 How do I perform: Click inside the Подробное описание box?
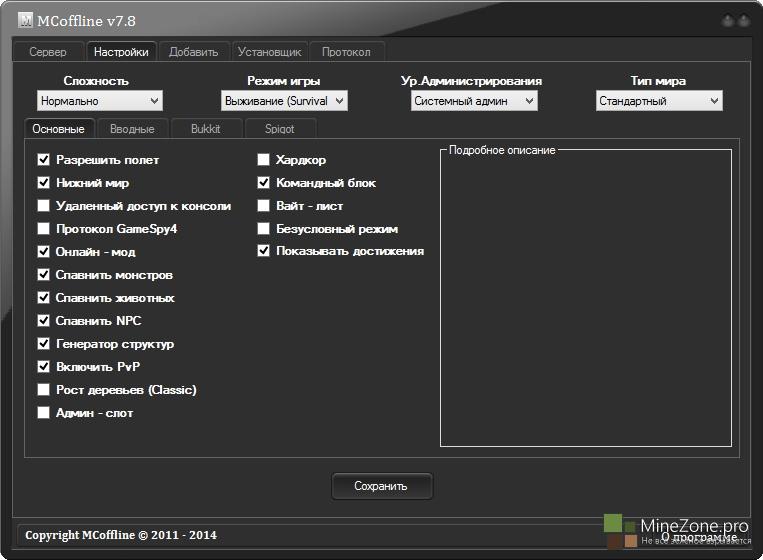(585, 300)
